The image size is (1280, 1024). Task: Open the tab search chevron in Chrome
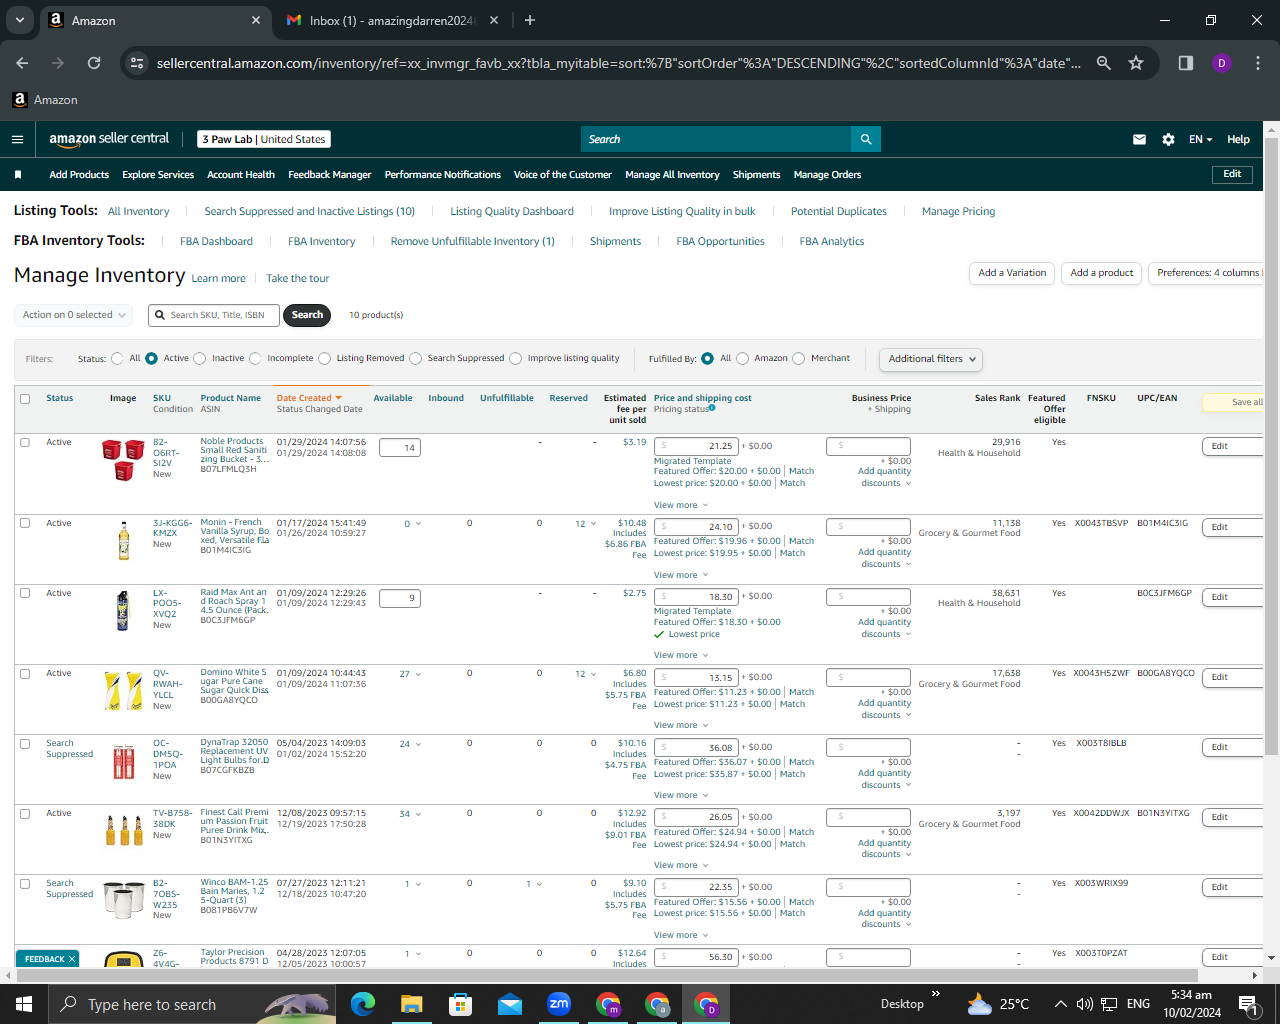click(x=20, y=20)
